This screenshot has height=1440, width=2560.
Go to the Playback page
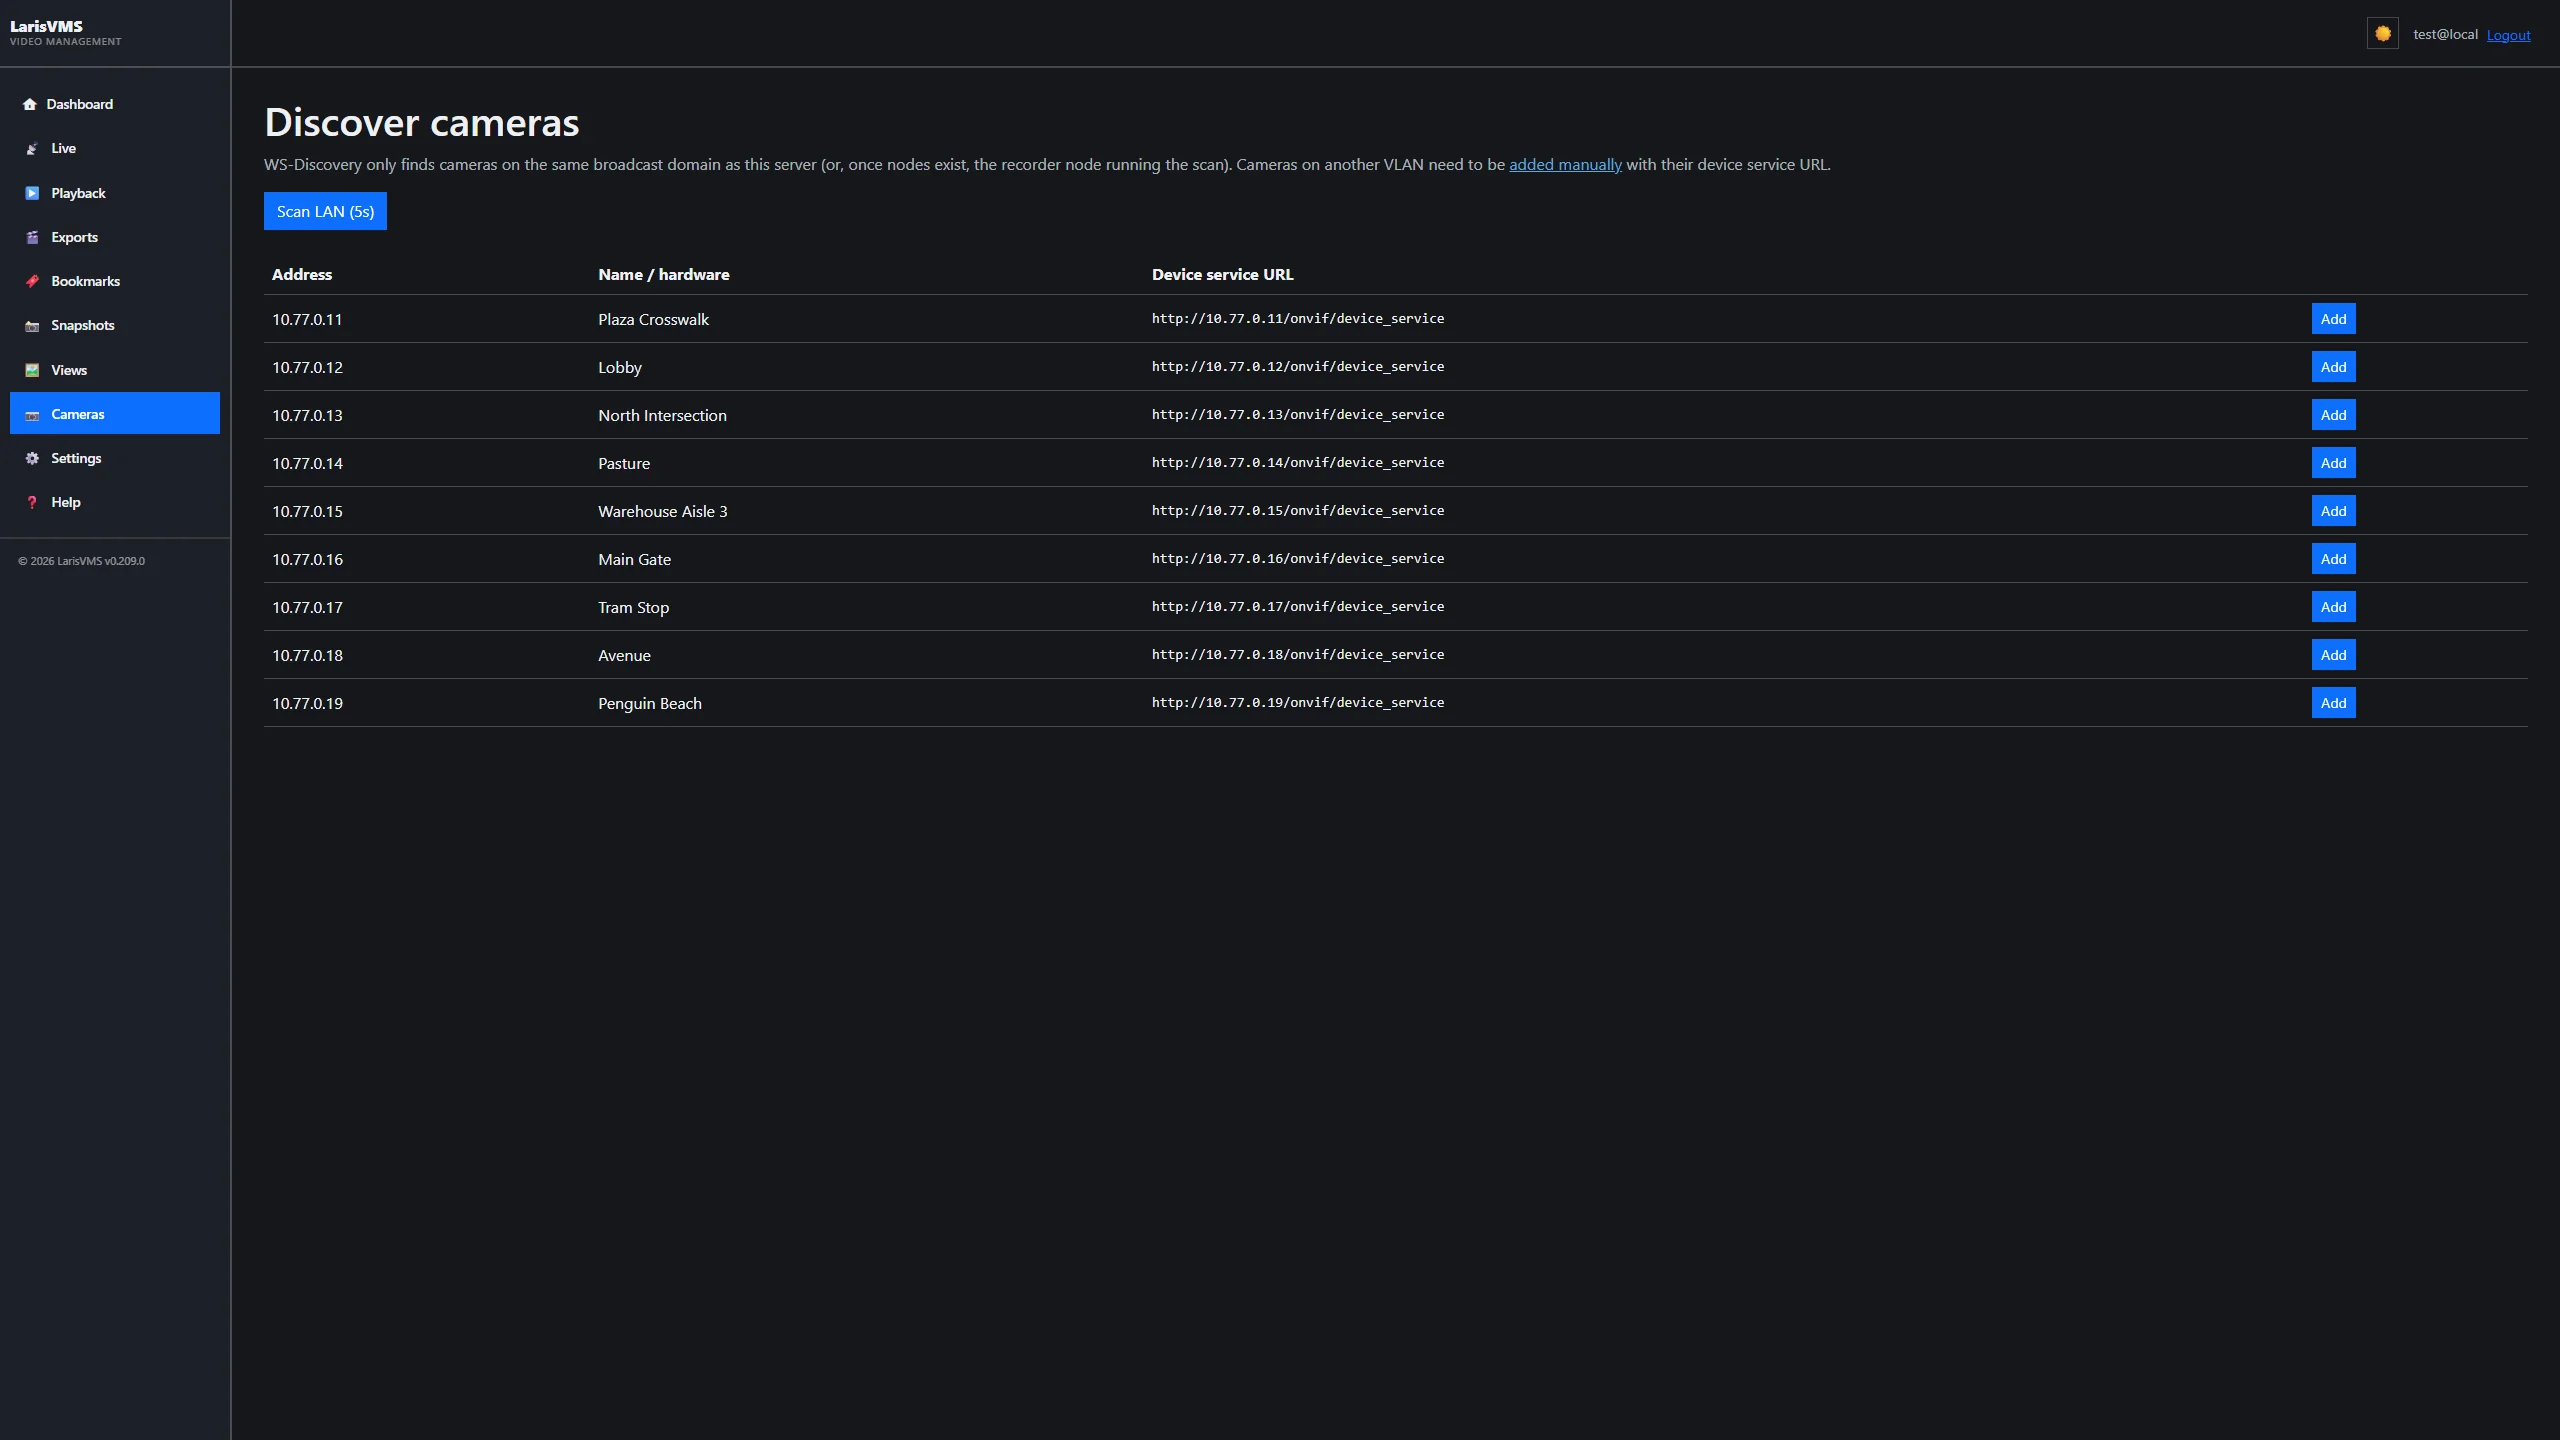pos(115,193)
